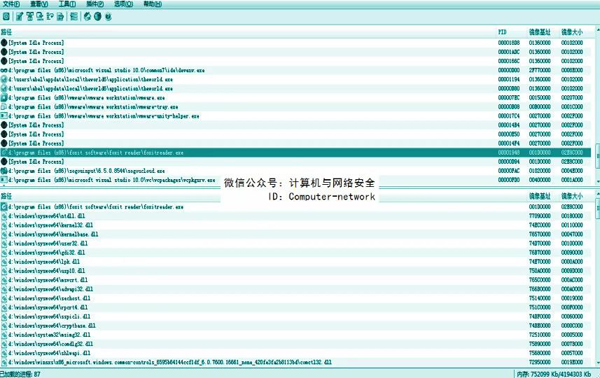Select the highlighted foxitreader.exe process row
600x378 pixels.
click(295, 153)
